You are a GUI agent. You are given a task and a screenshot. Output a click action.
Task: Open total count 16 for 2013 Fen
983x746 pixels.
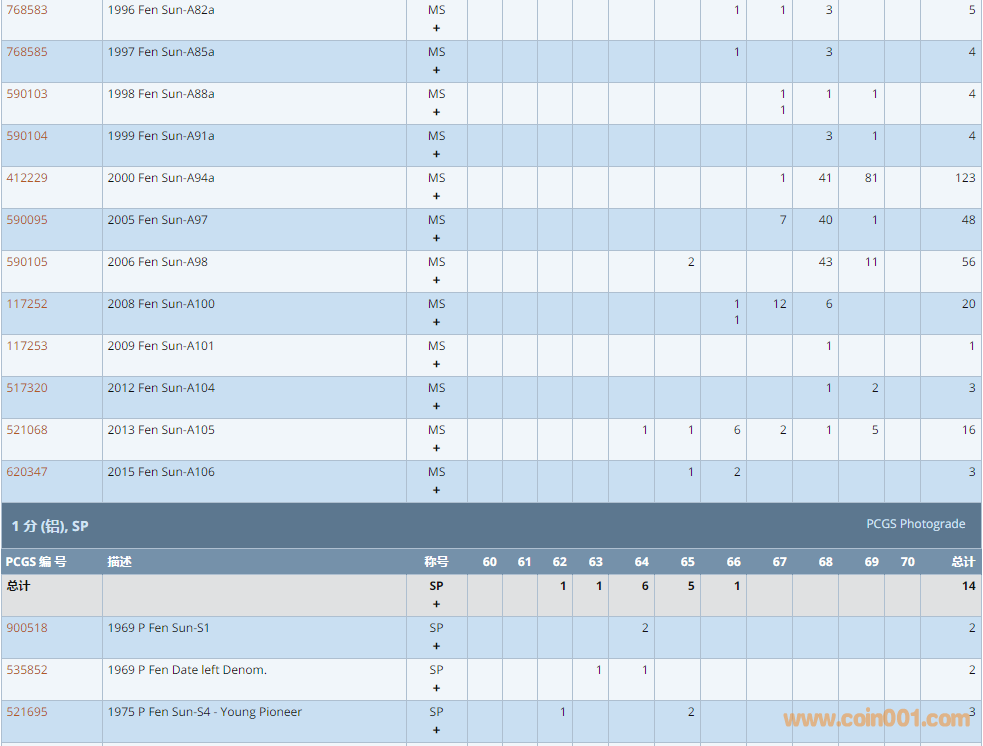tap(968, 430)
